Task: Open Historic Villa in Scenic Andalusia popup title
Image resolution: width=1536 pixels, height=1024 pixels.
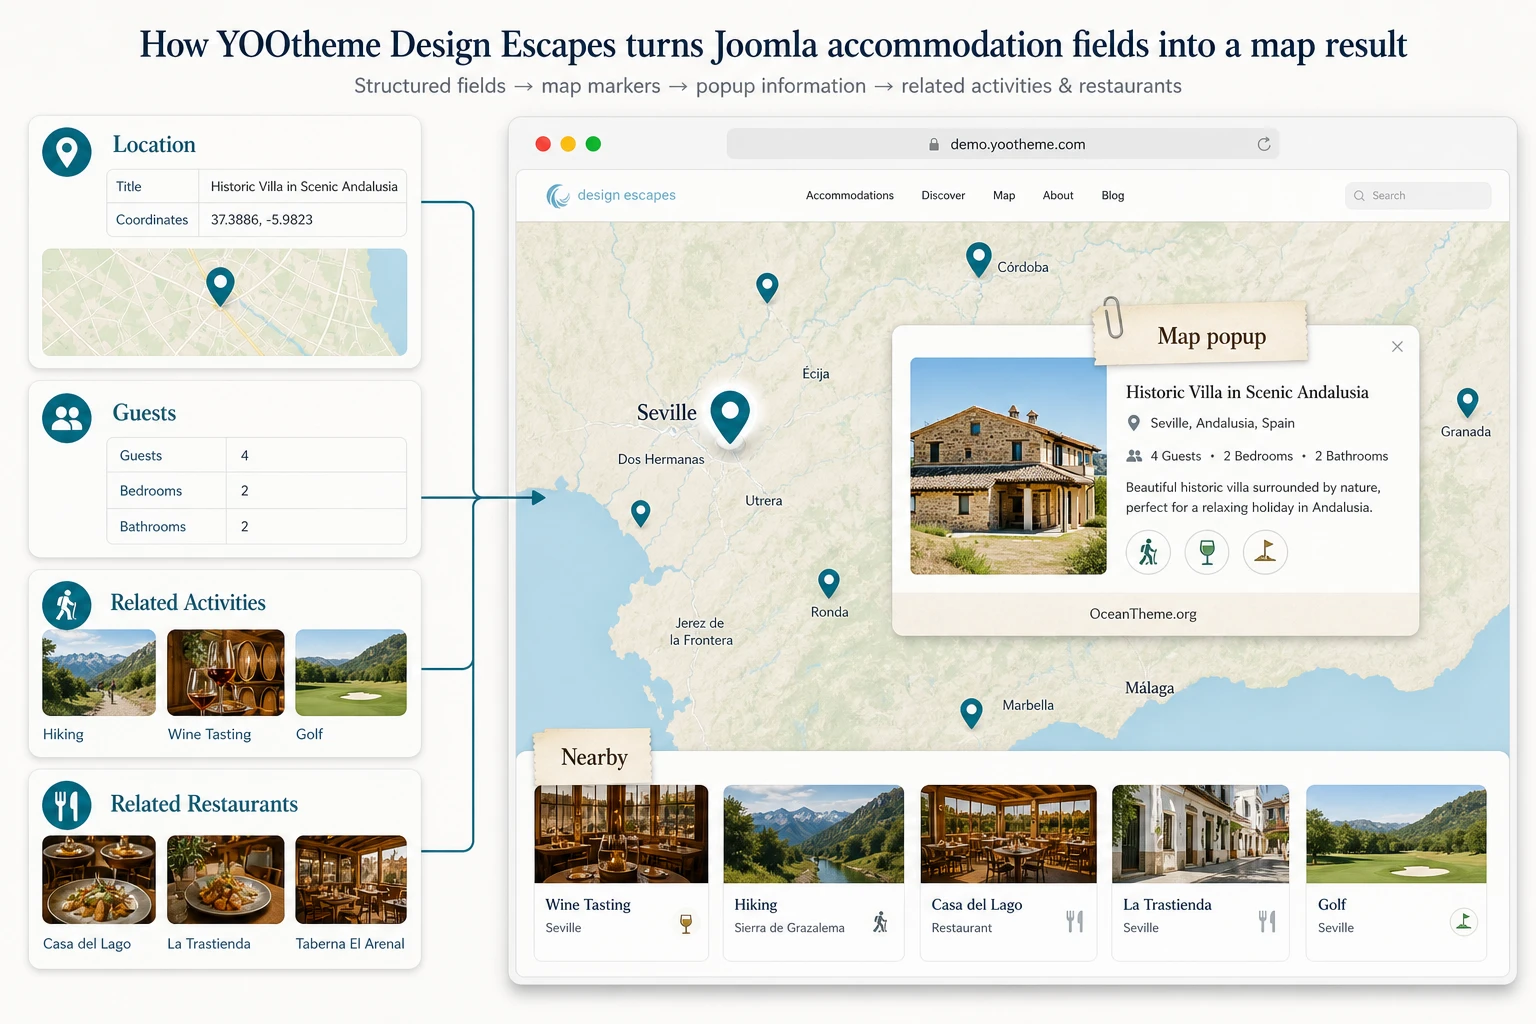Action: pos(1247,392)
